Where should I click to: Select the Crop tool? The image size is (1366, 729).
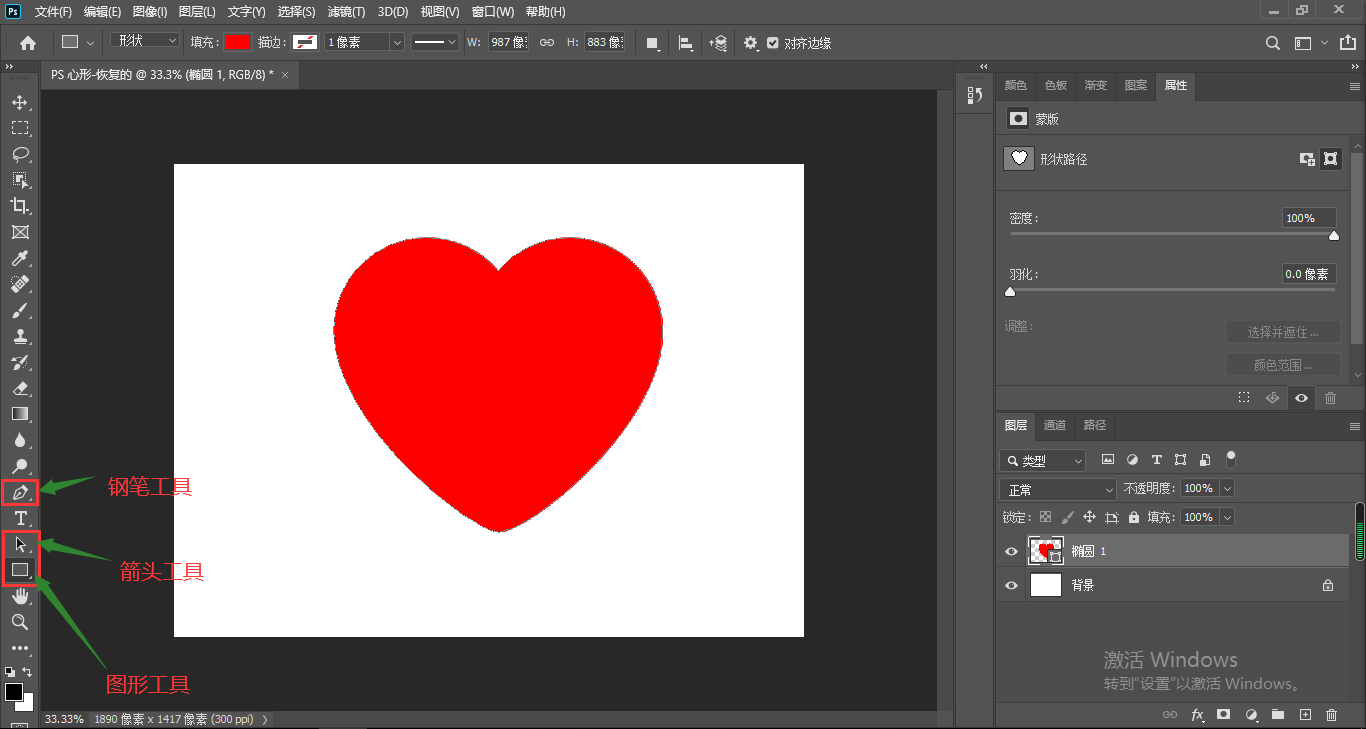19,206
